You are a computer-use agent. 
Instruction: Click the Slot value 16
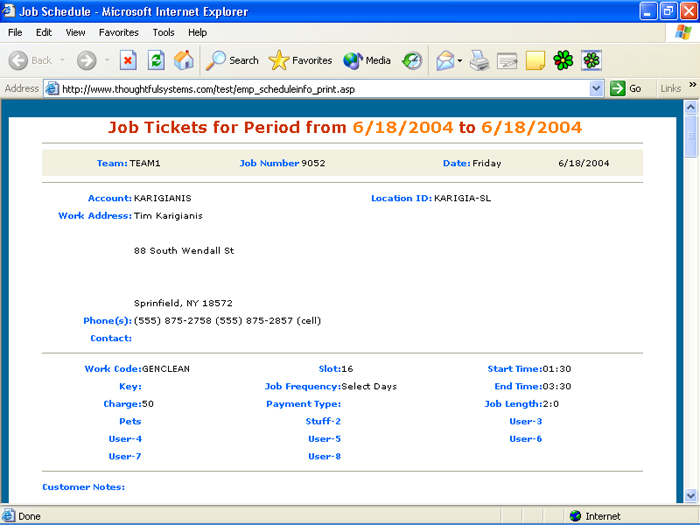(x=347, y=369)
